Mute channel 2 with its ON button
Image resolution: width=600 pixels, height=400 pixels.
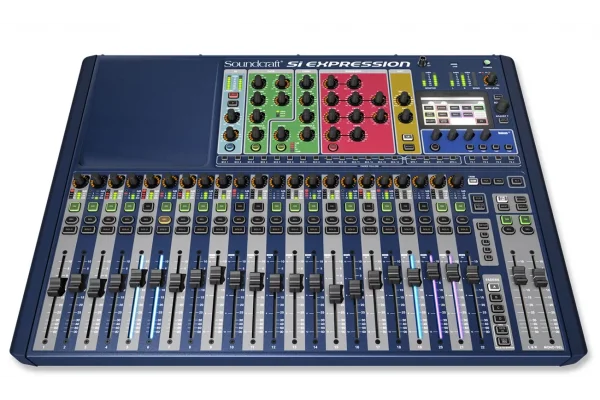(x=93, y=207)
